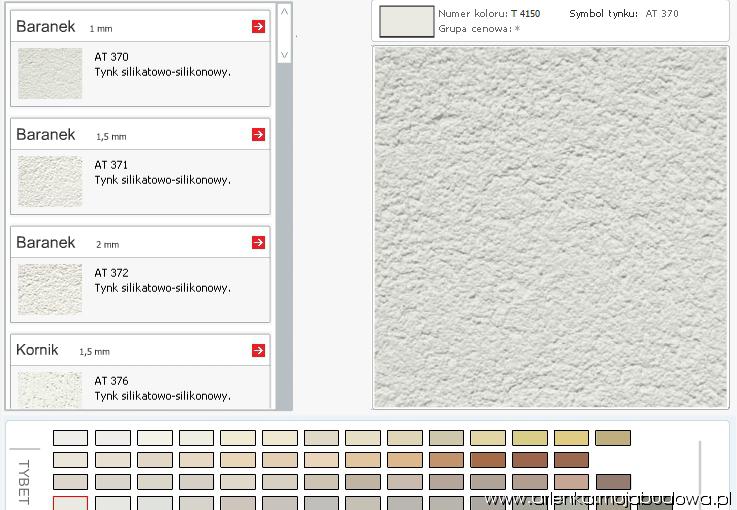Screen dimensions: 737x510
Task: Click red arrow icon for Baranek 2 mm
Action: [259, 242]
